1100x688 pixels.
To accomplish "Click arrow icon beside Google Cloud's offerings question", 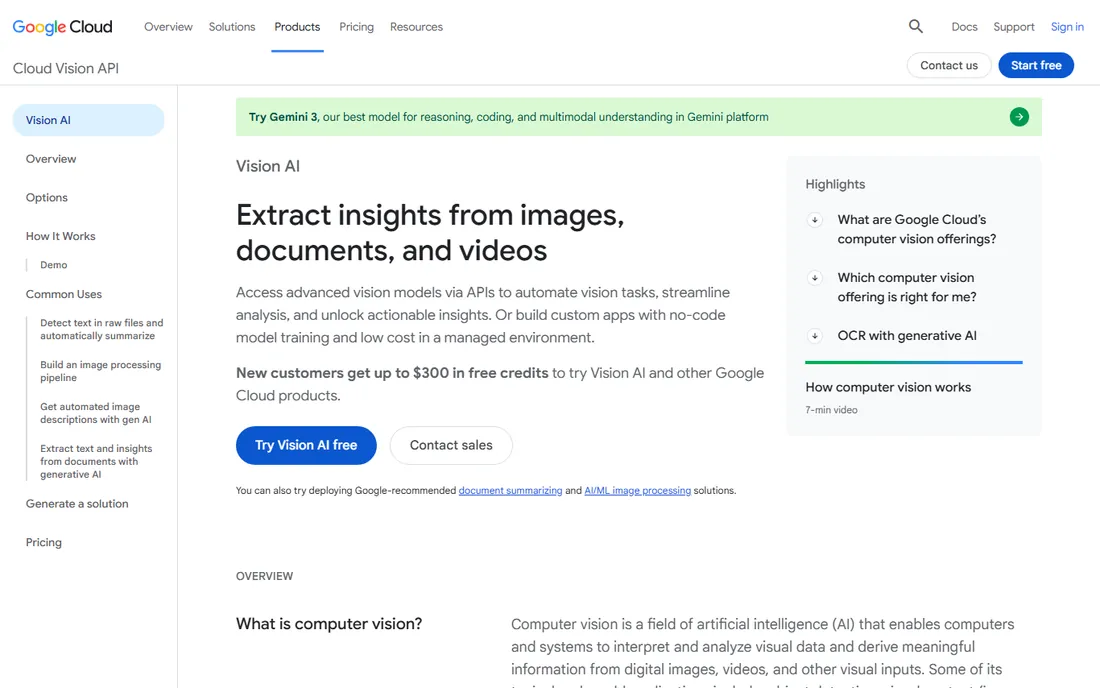I will click(814, 220).
